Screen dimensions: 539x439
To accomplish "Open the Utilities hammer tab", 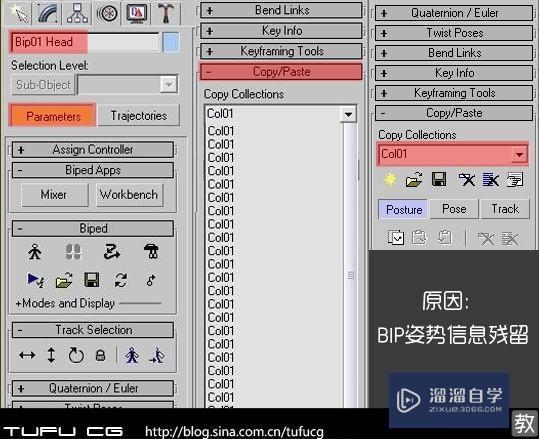I will (166, 13).
